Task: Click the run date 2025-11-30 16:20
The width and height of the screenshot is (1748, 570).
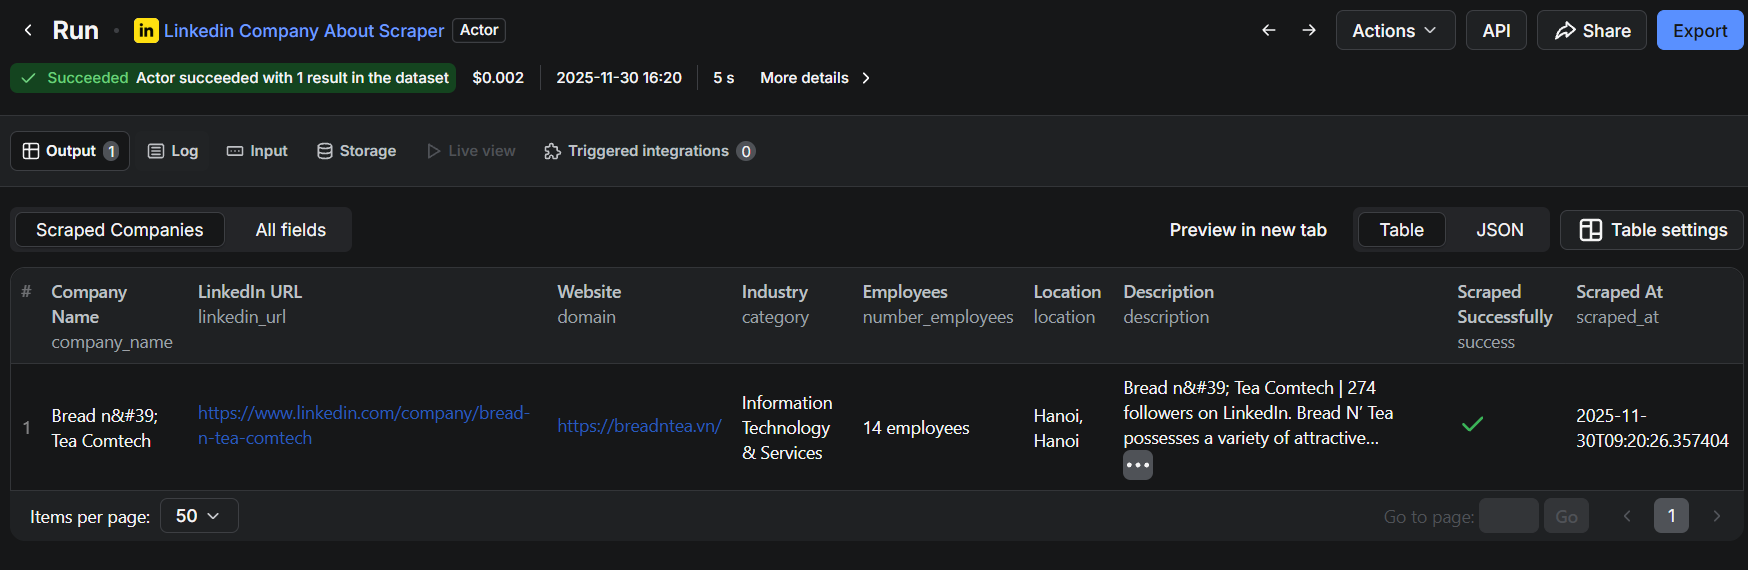Action: click(x=619, y=78)
